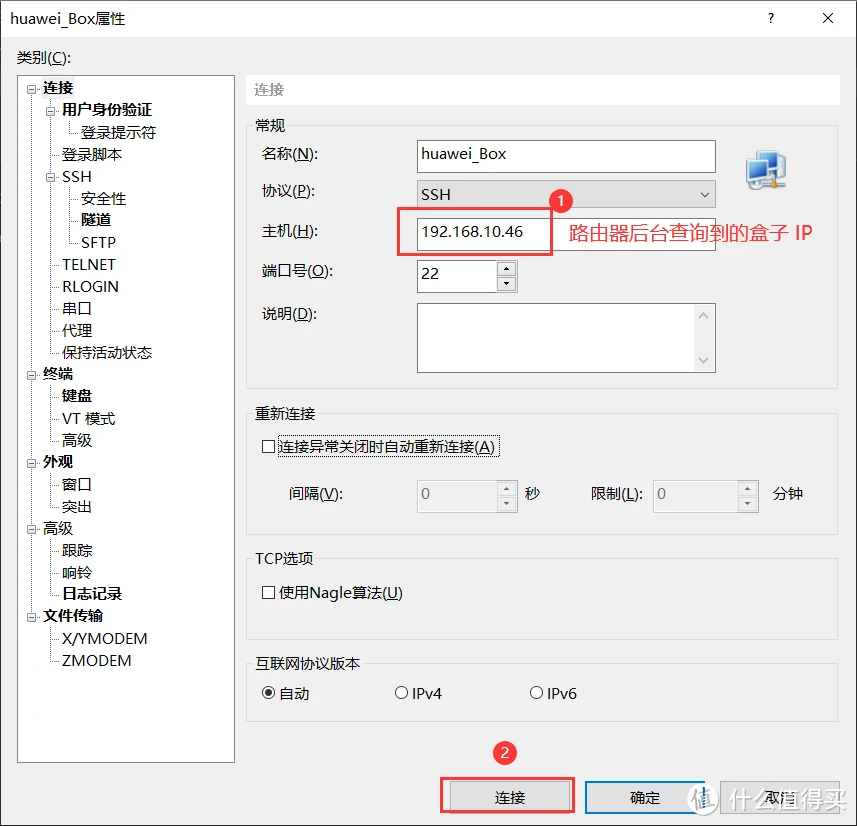Viewport: 857px width, 826px height.
Task: Select 连接 root item in tree
Action: [x=58, y=88]
